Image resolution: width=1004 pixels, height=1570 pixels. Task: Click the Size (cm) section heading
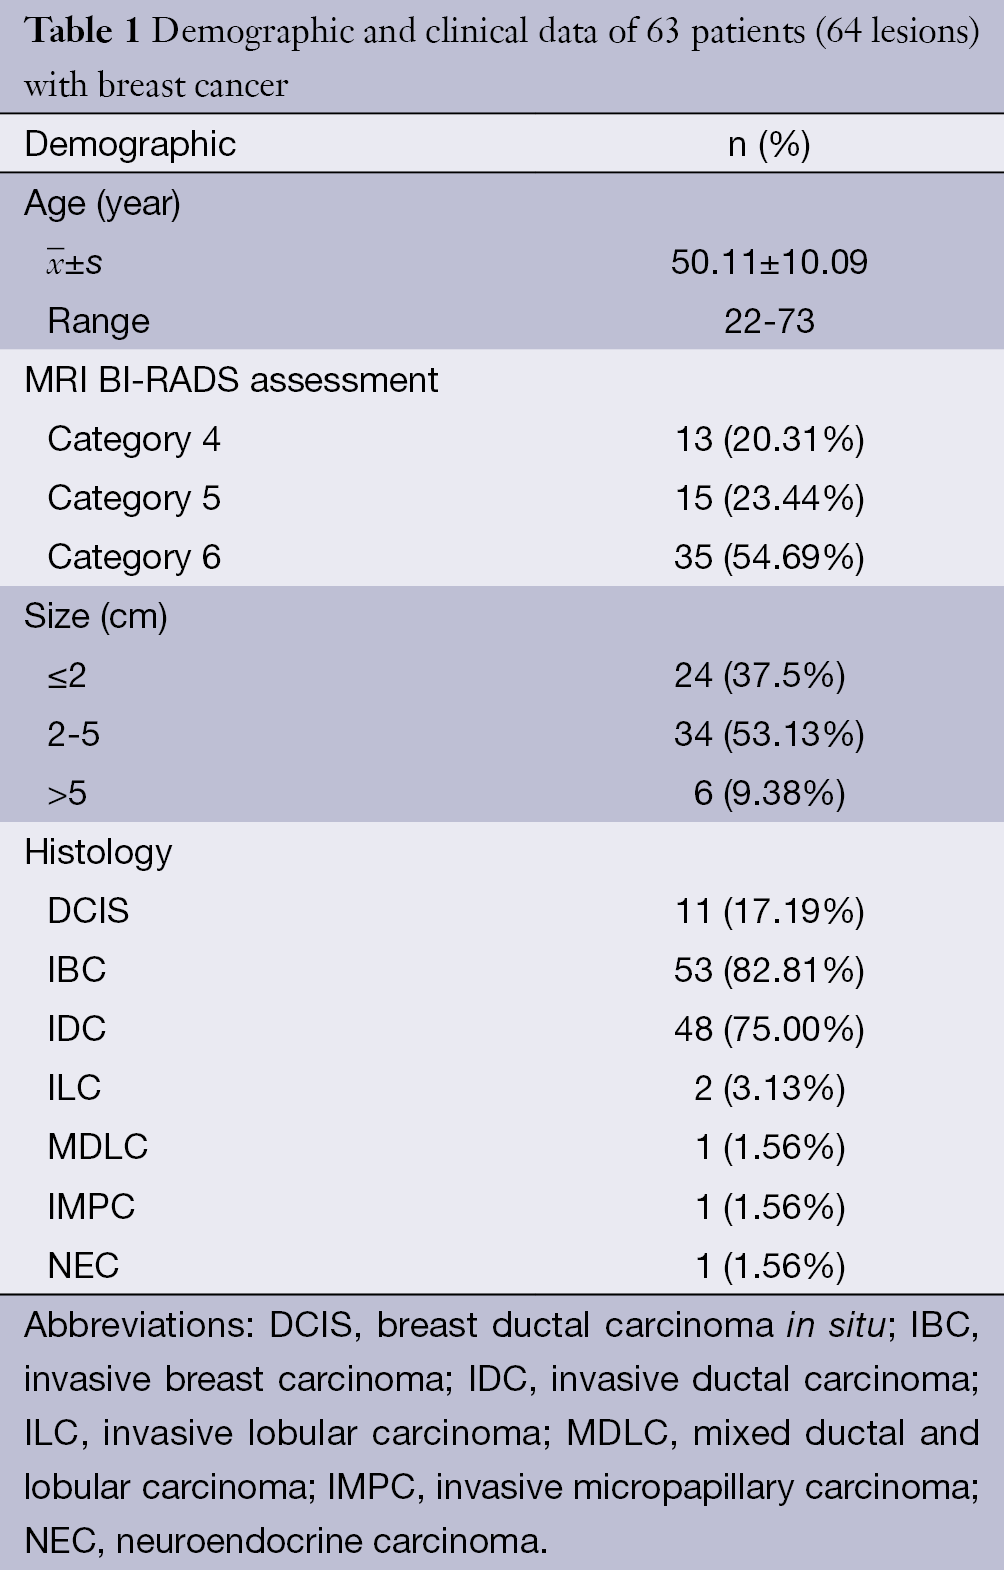pyautogui.click(x=96, y=616)
